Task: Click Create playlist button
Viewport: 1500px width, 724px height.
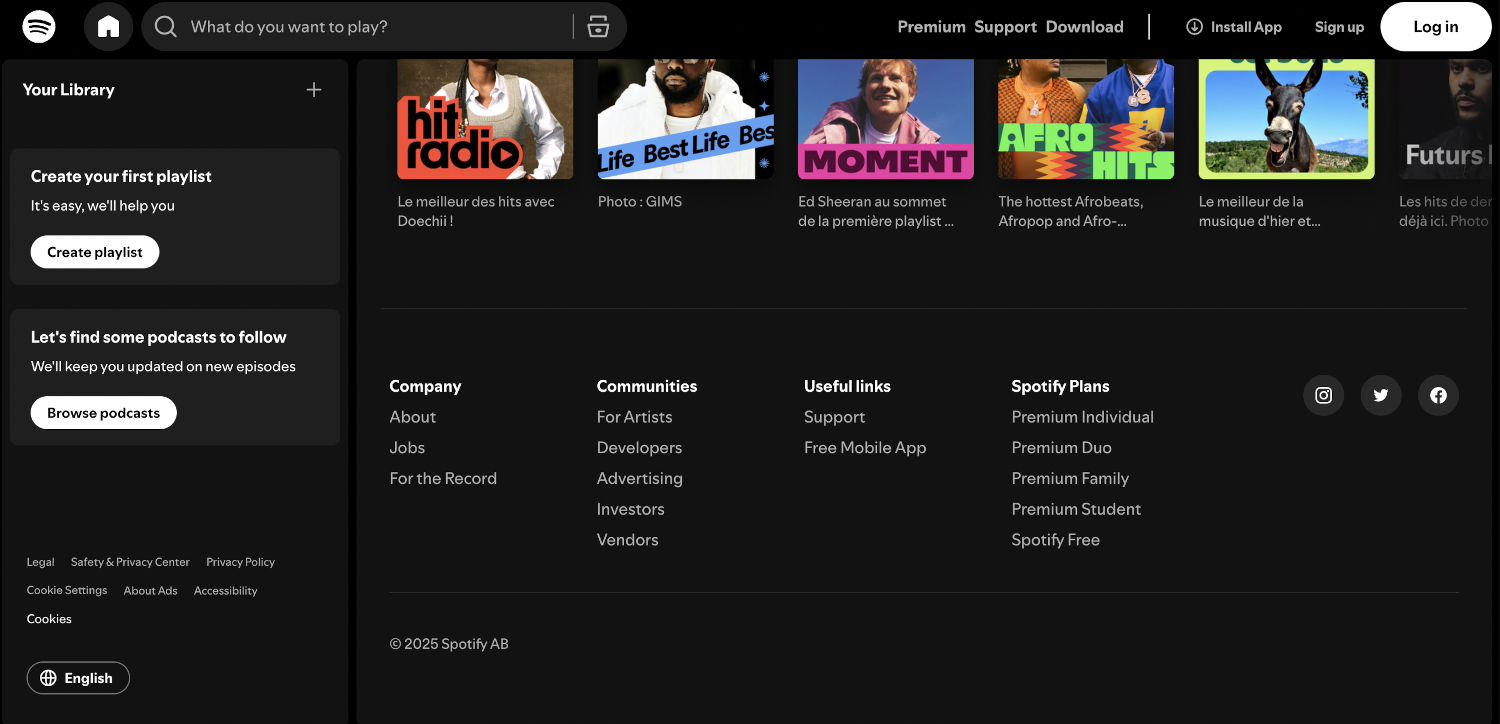Action: (95, 252)
